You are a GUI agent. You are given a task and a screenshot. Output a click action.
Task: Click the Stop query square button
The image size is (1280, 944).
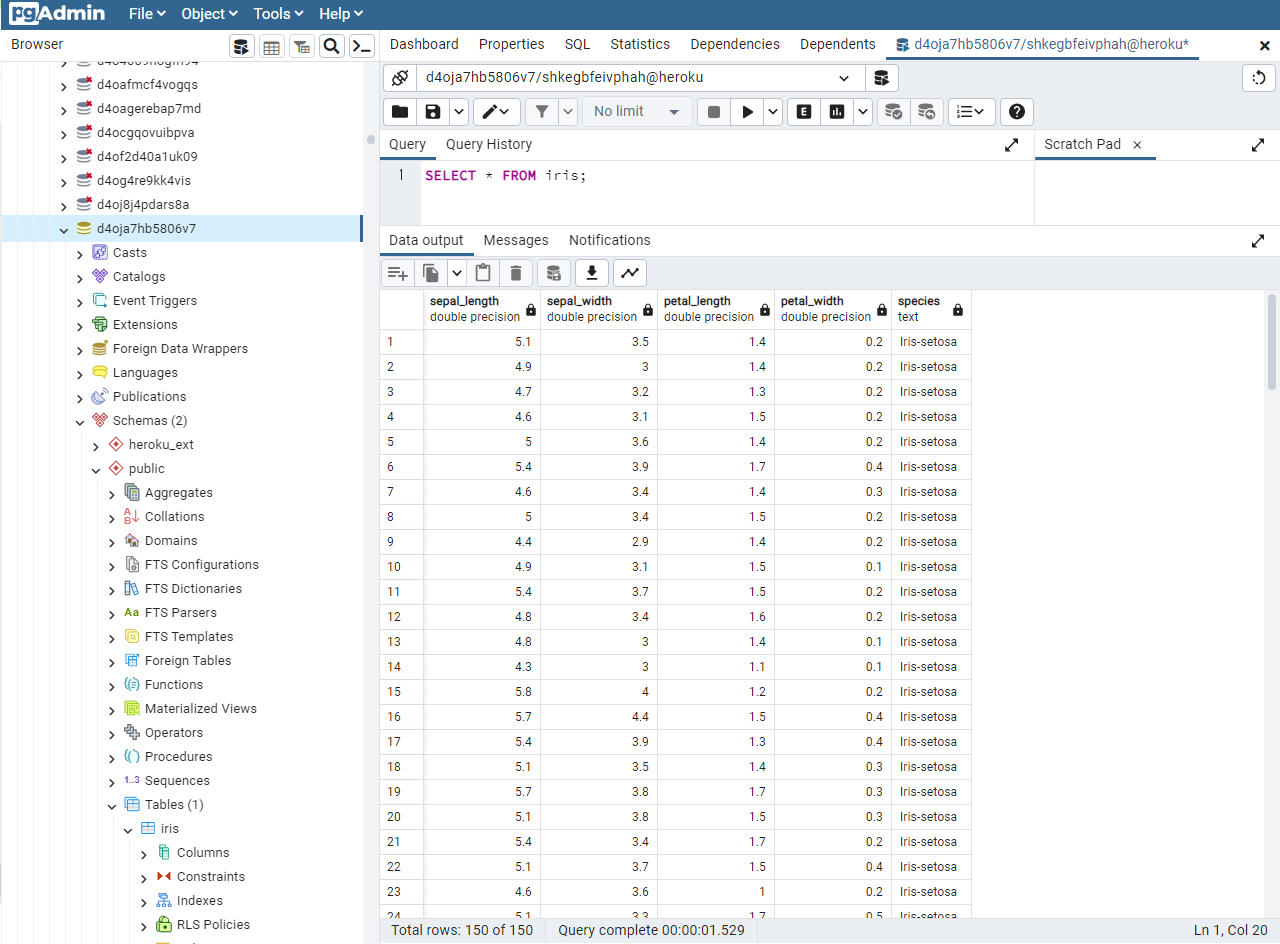[714, 112]
